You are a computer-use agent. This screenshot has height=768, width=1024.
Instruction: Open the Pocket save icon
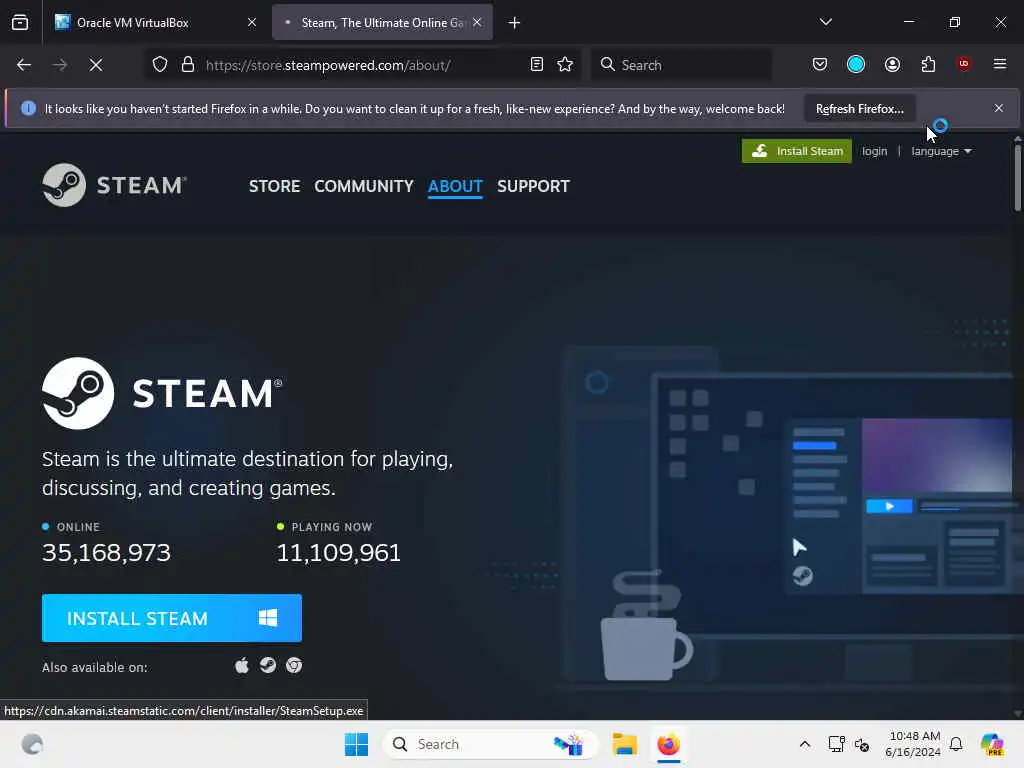pos(820,65)
